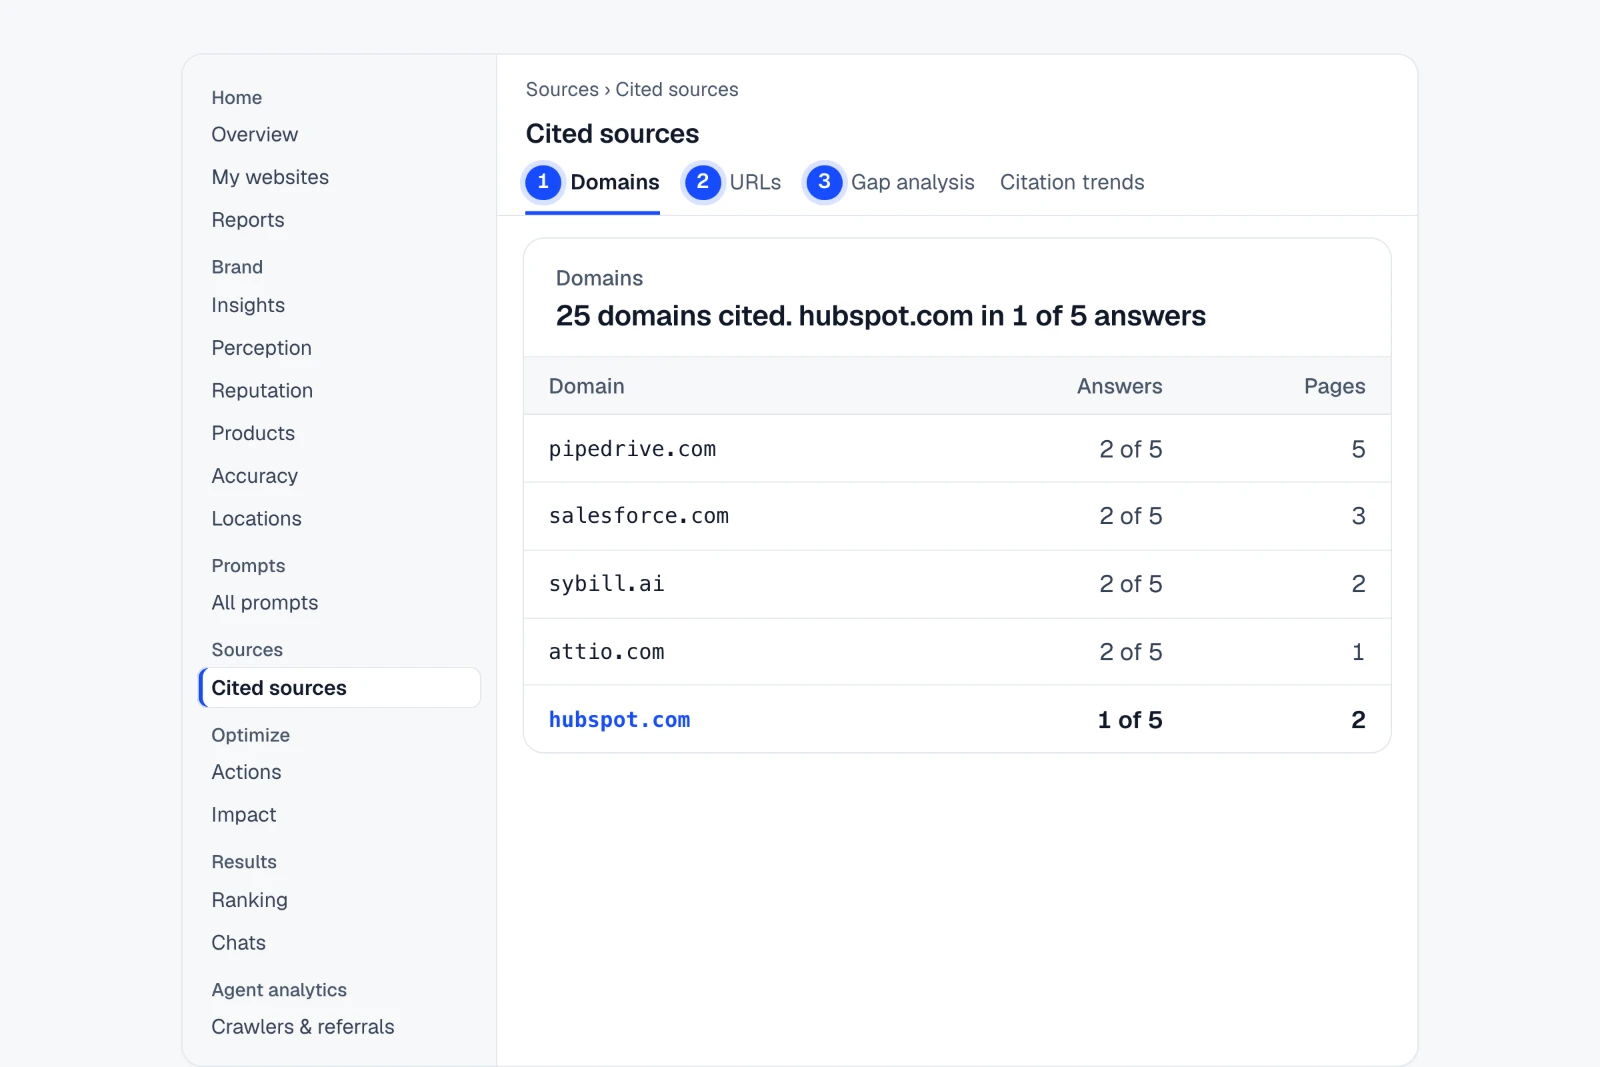Select Perception in the sidebar
Viewport: 1600px width, 1067px height.
[262, 348]
